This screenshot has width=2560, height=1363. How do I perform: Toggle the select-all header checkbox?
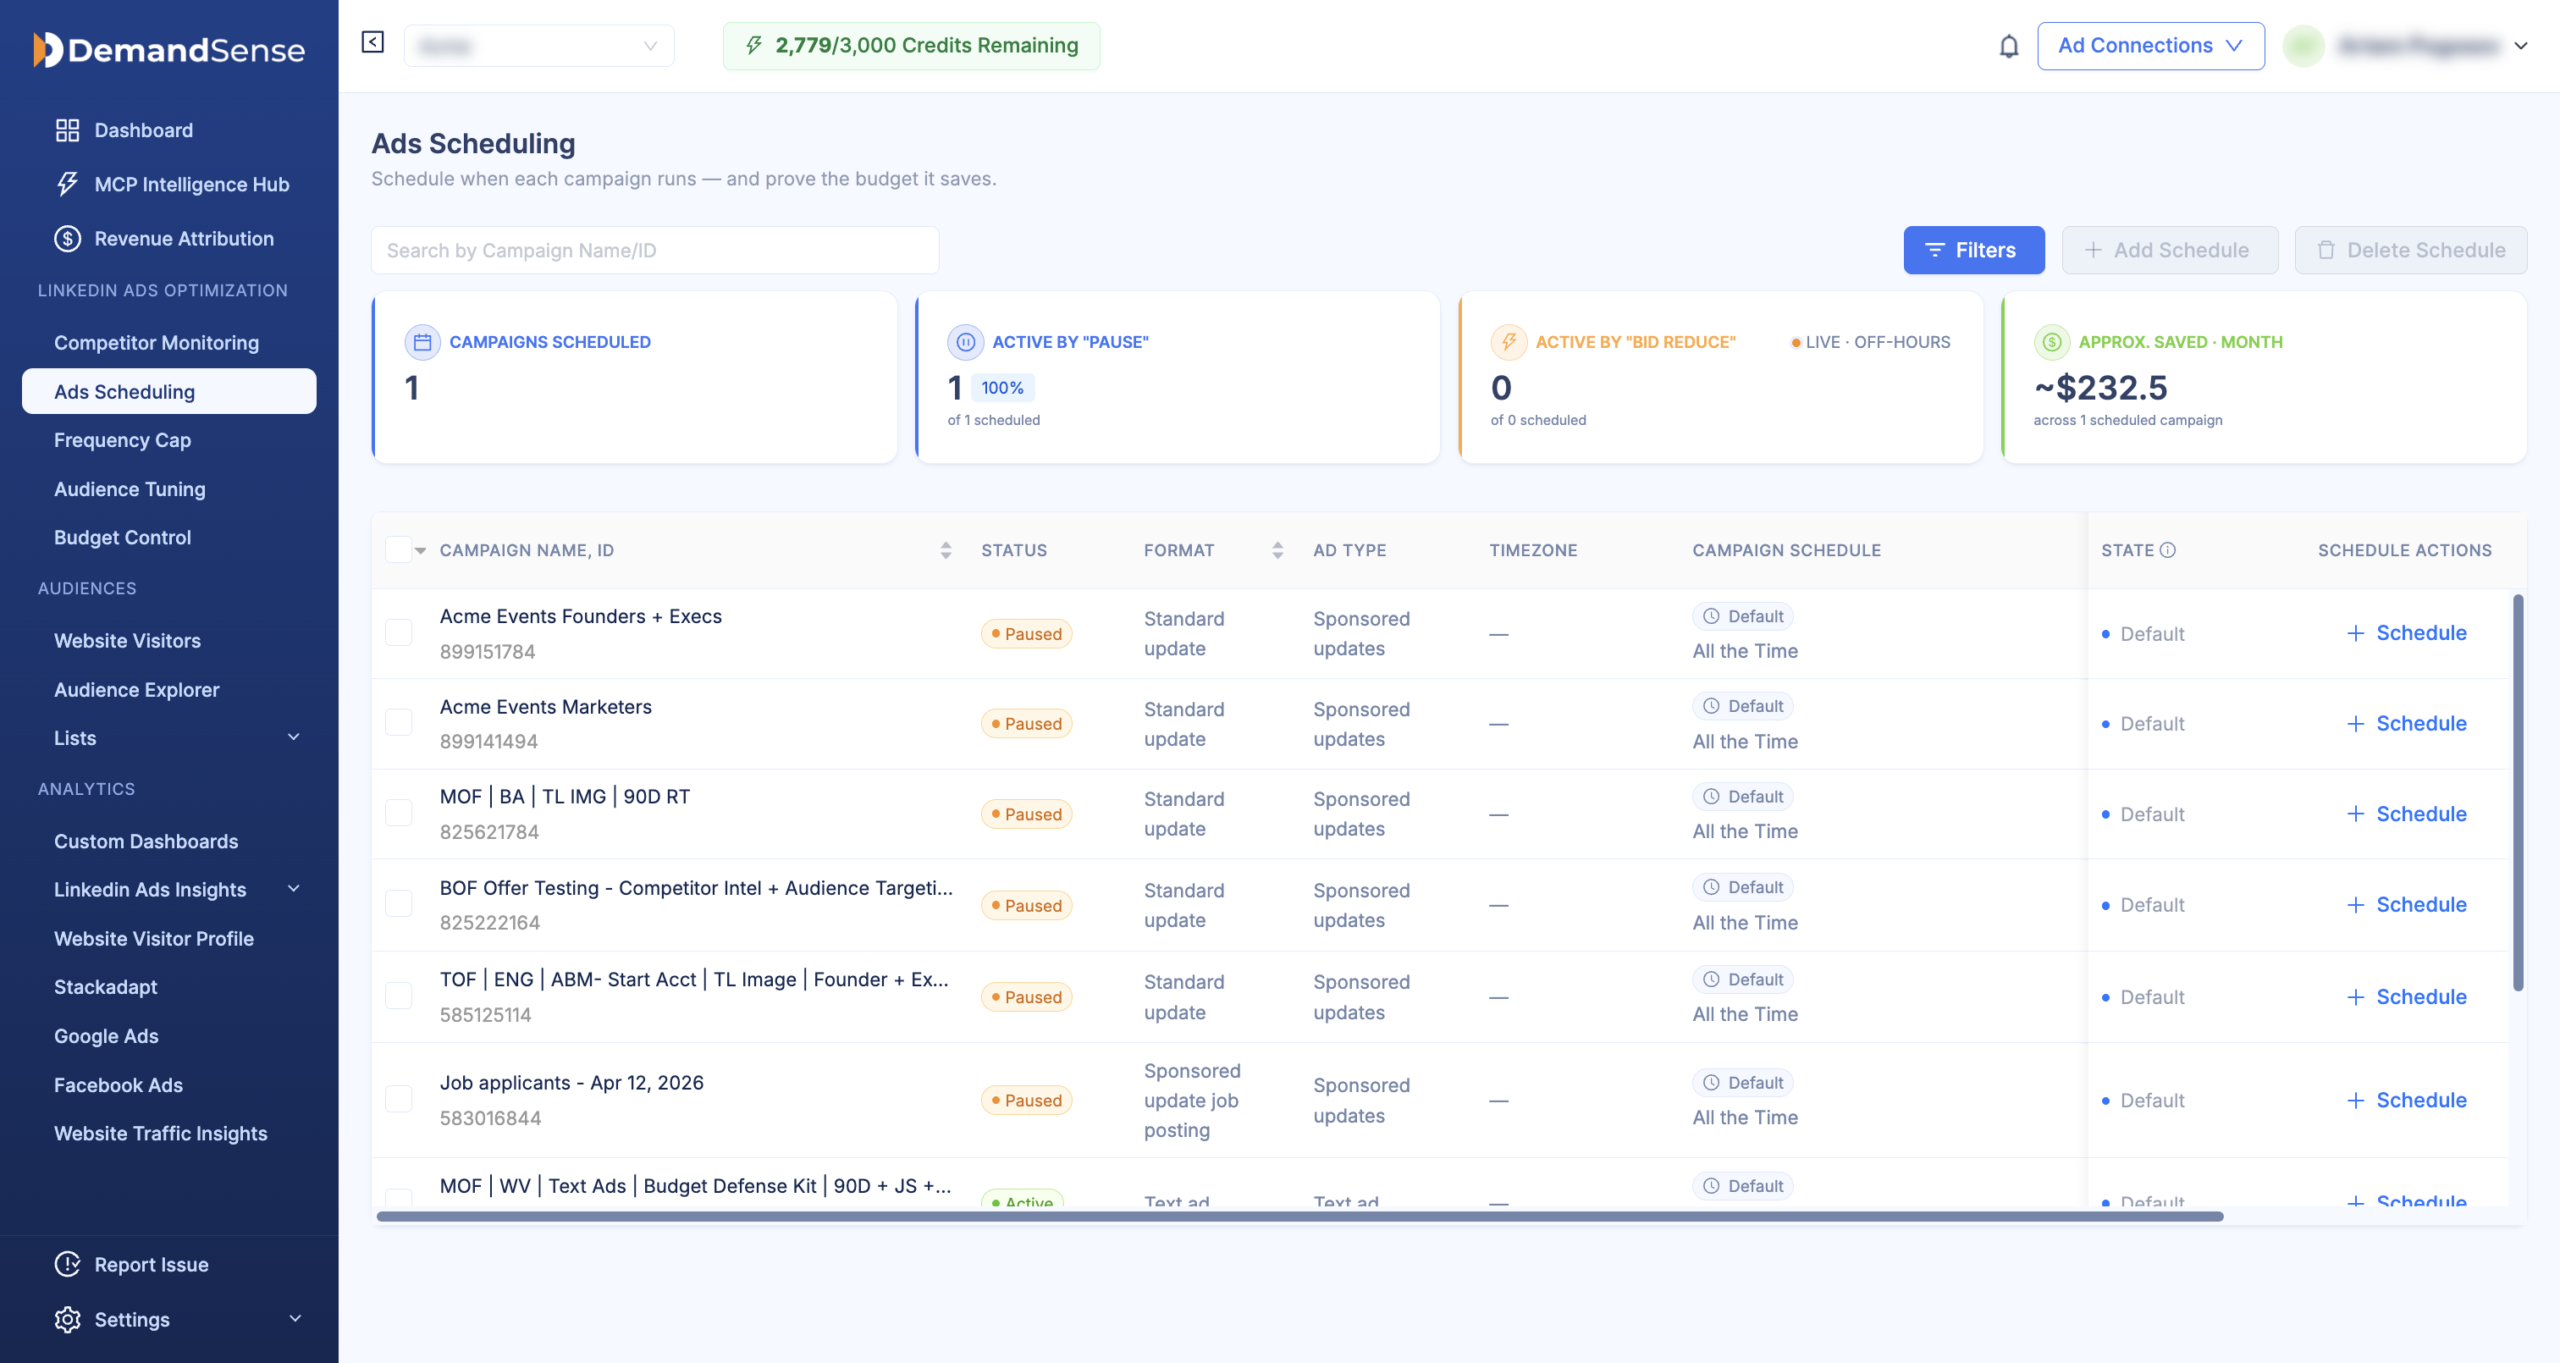pyautogui.click(x=398, y=549)
